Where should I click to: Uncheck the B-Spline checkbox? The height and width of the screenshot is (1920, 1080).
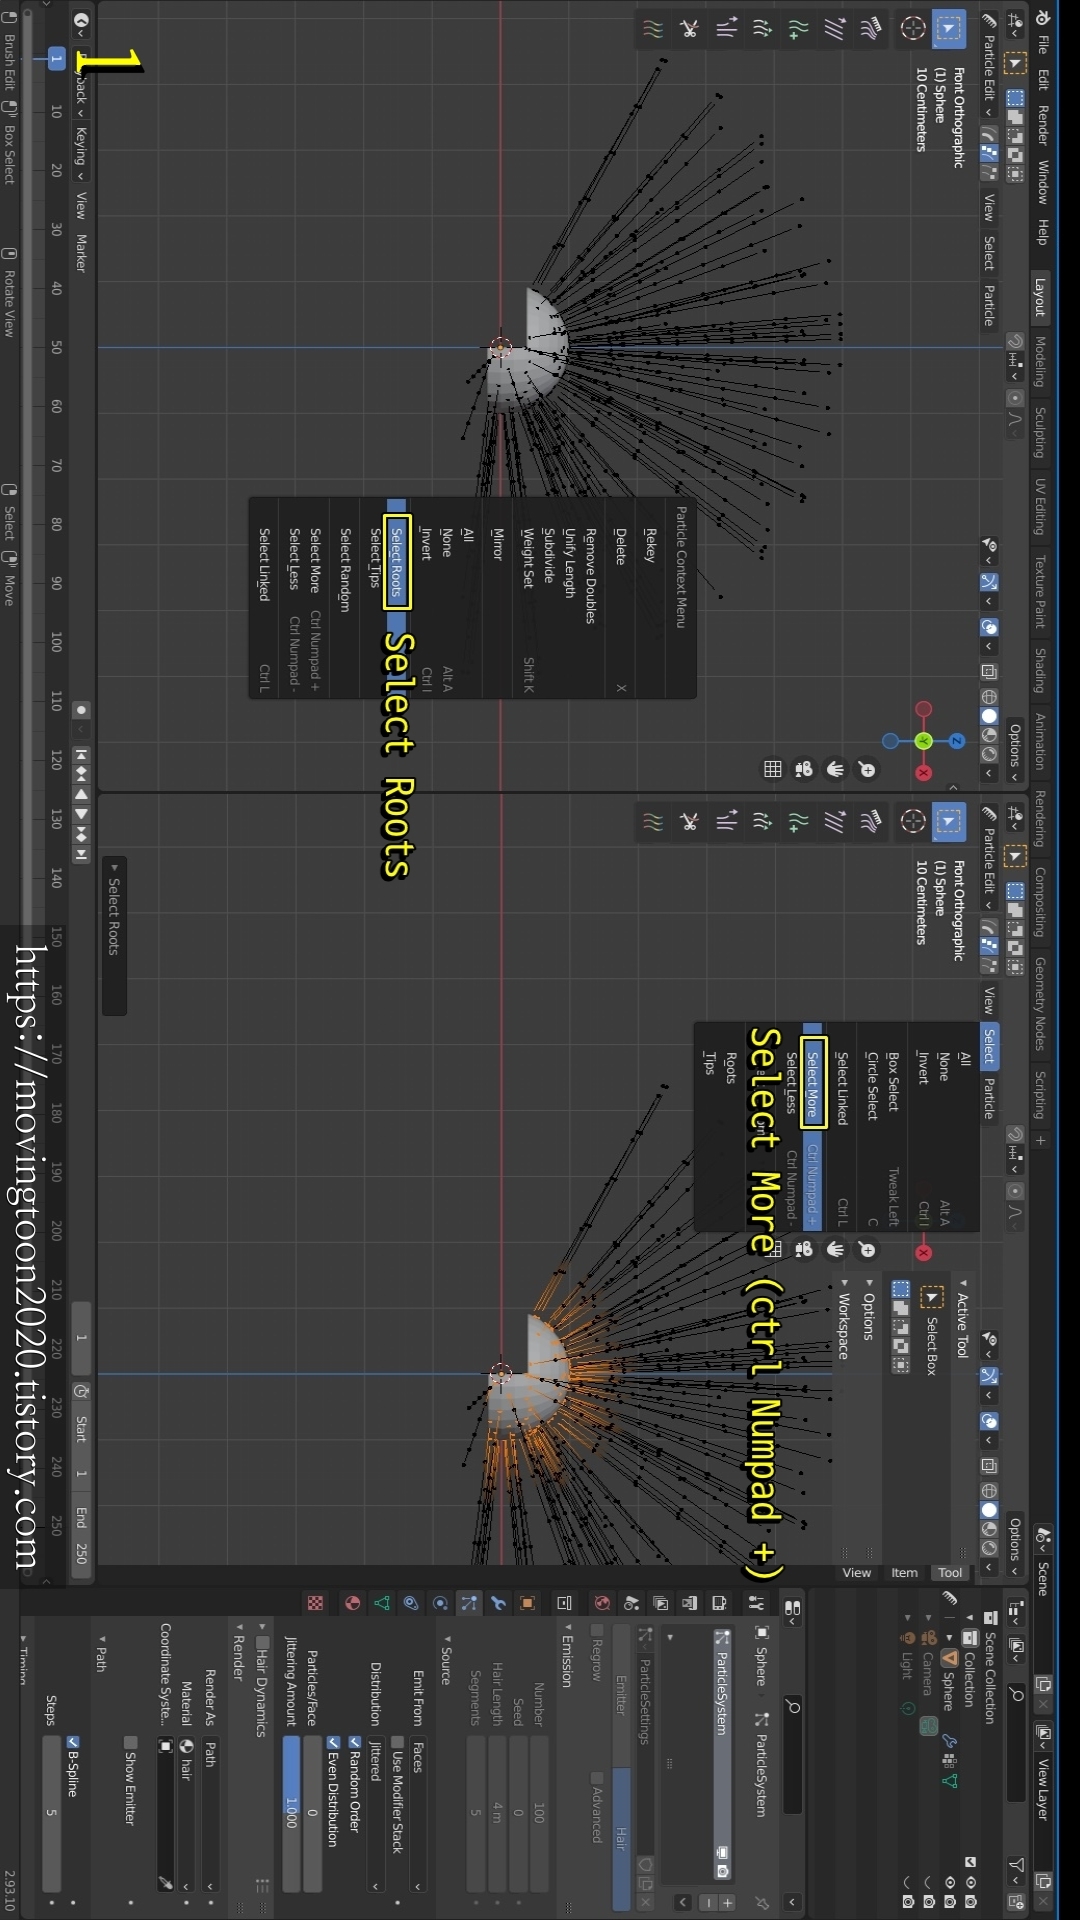pos(73,1742)
